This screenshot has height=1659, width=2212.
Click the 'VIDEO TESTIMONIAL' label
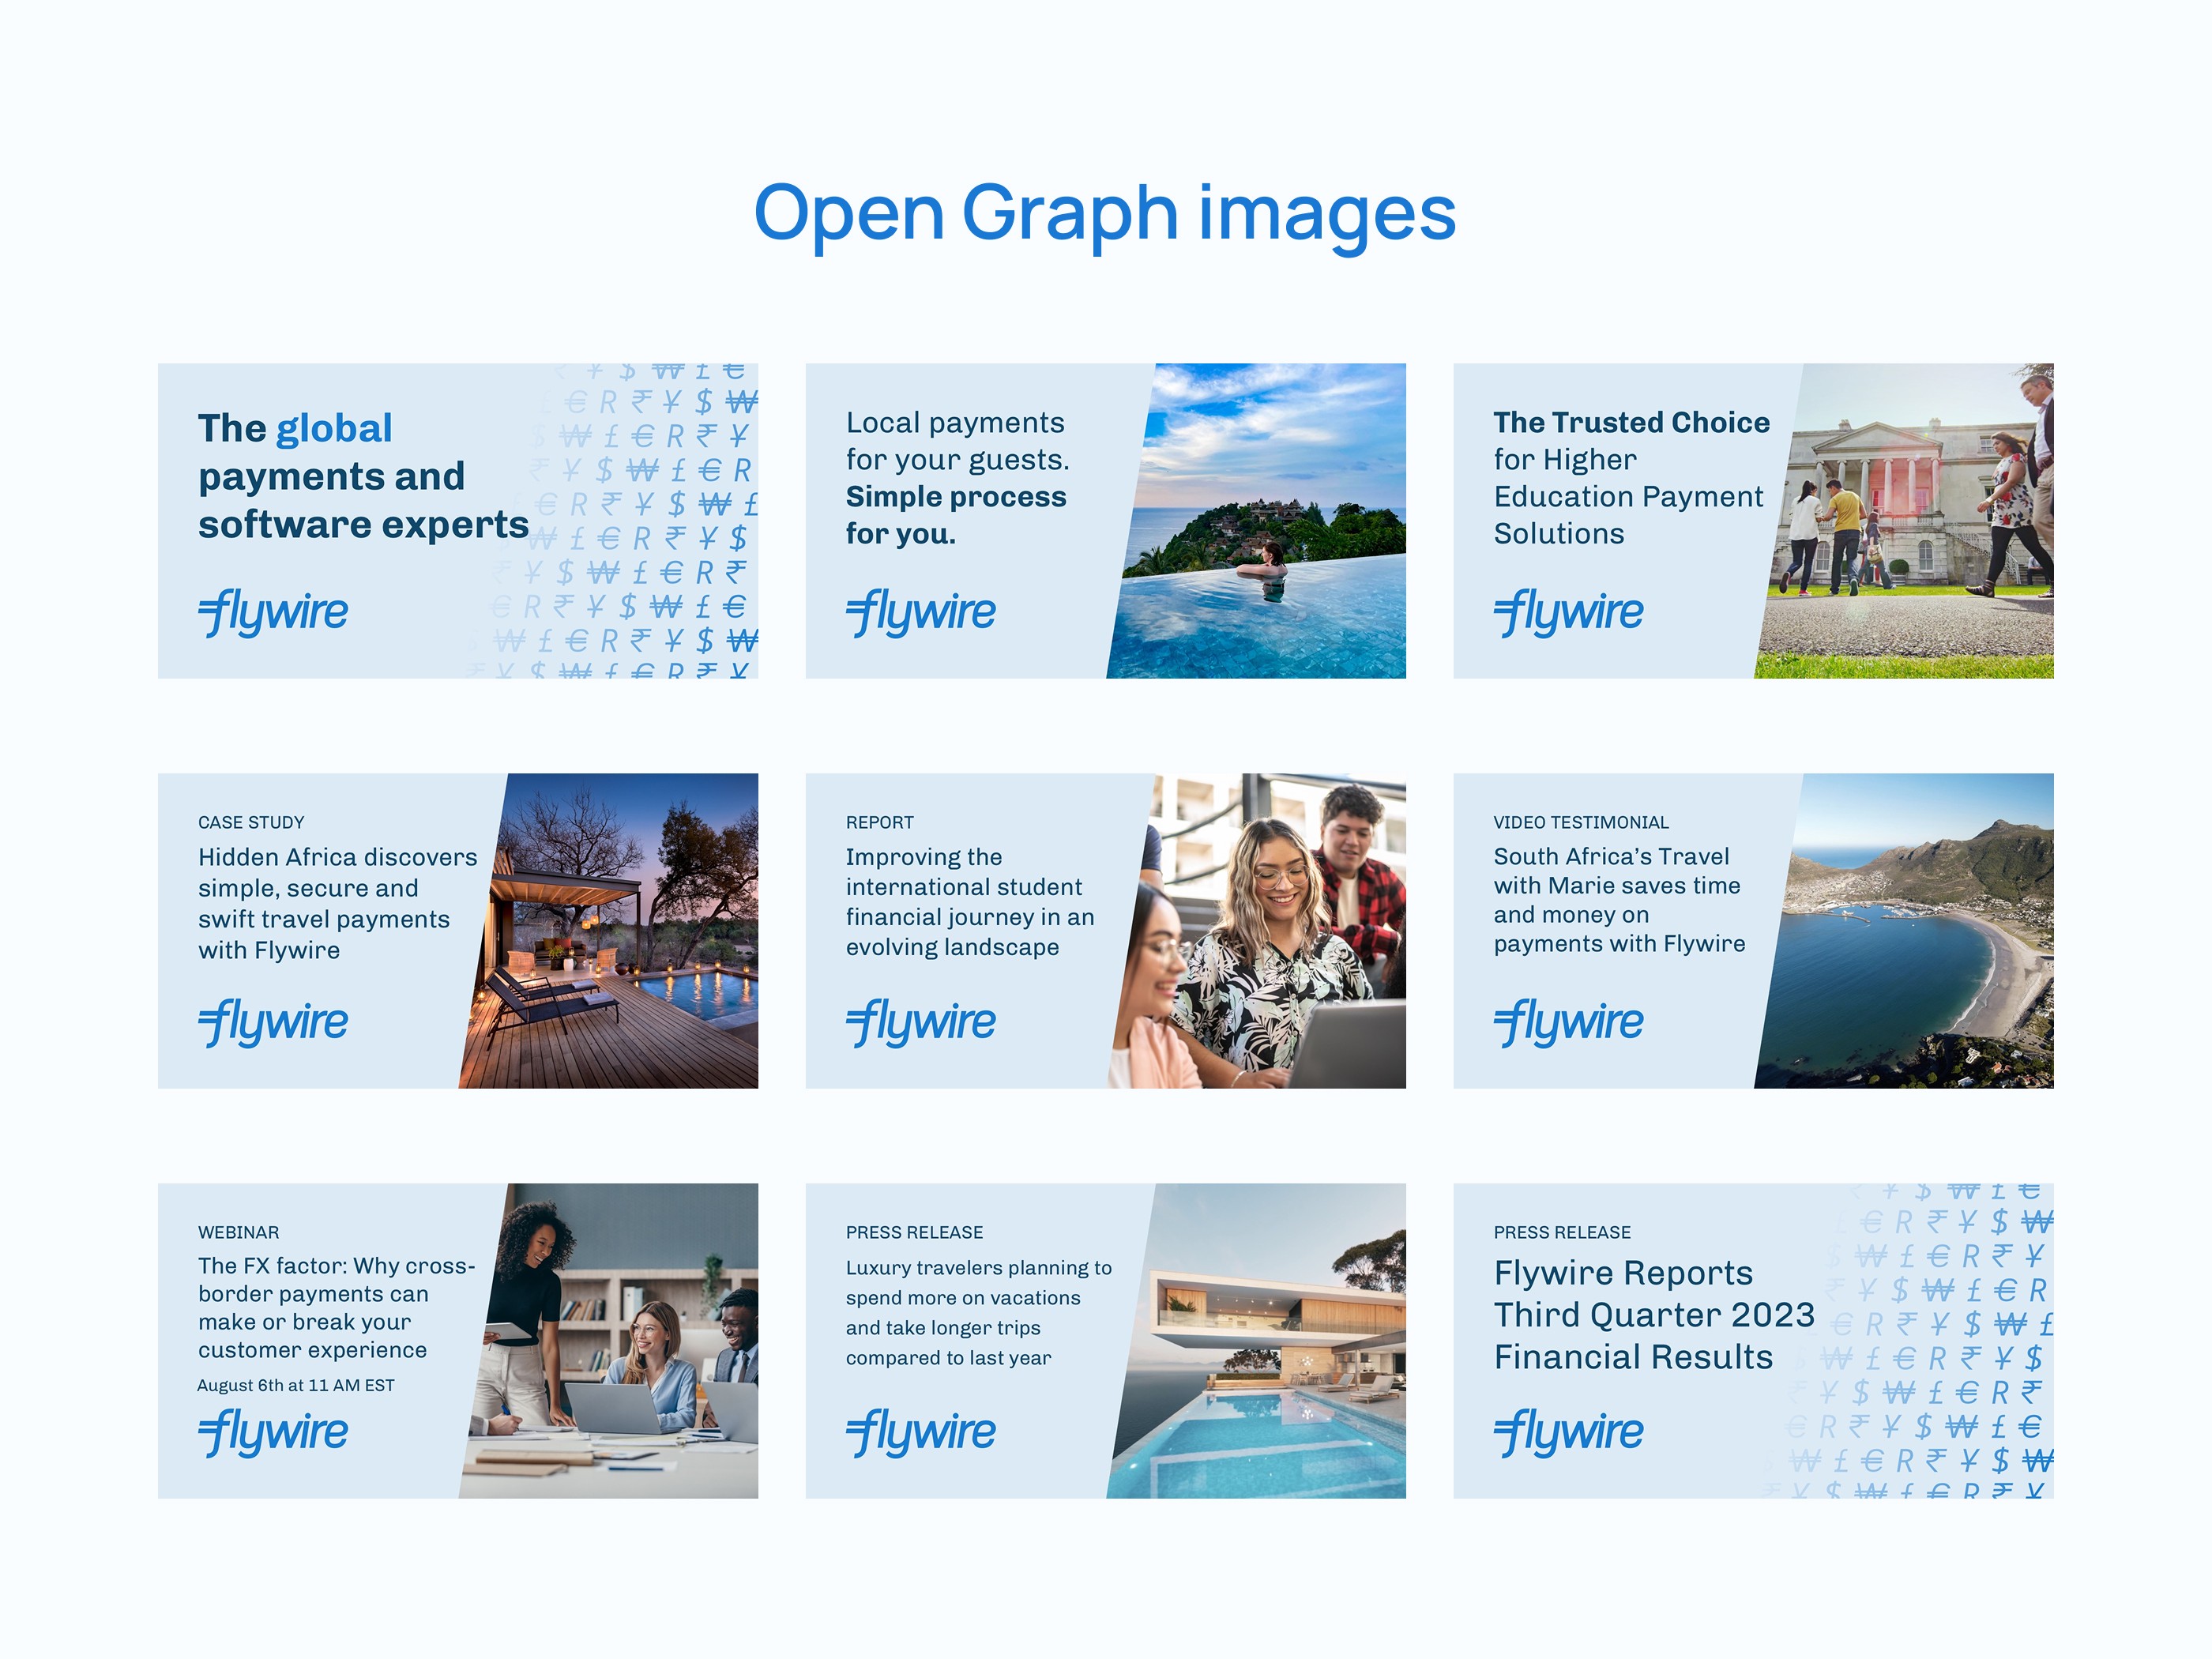[1581, 823]
